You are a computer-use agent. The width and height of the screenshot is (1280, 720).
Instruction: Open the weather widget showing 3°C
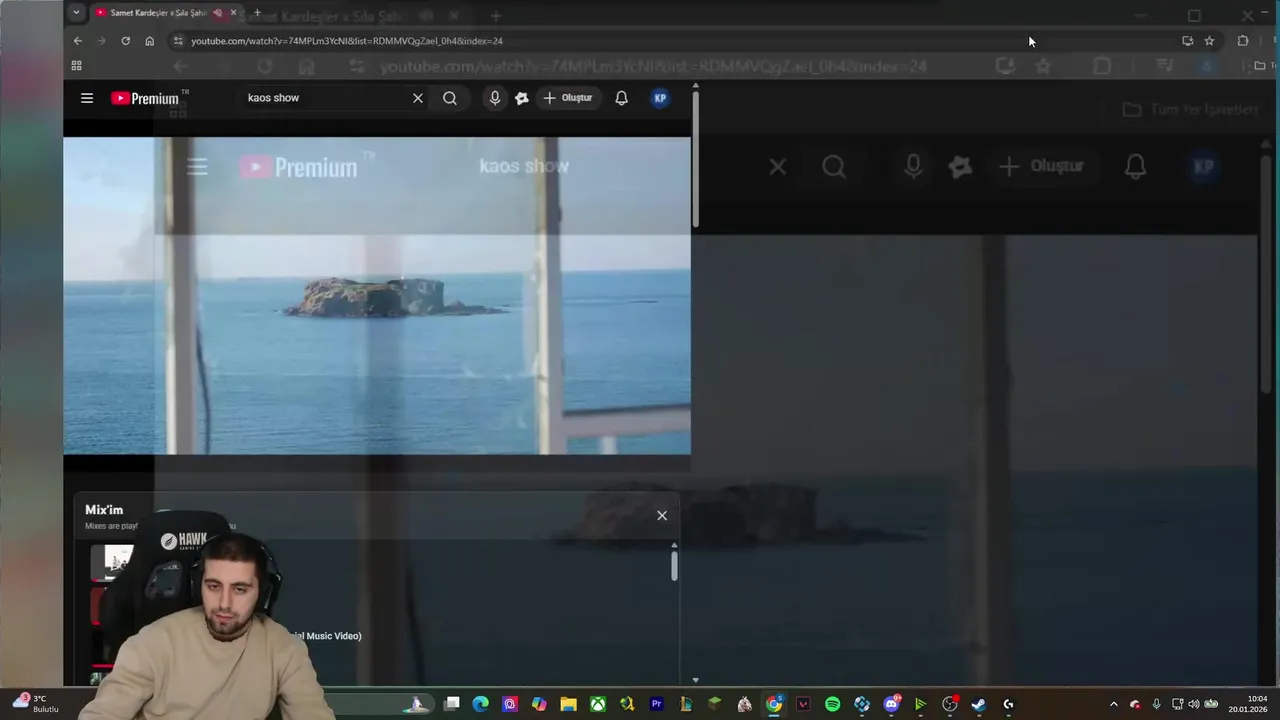tap(36, 703)
